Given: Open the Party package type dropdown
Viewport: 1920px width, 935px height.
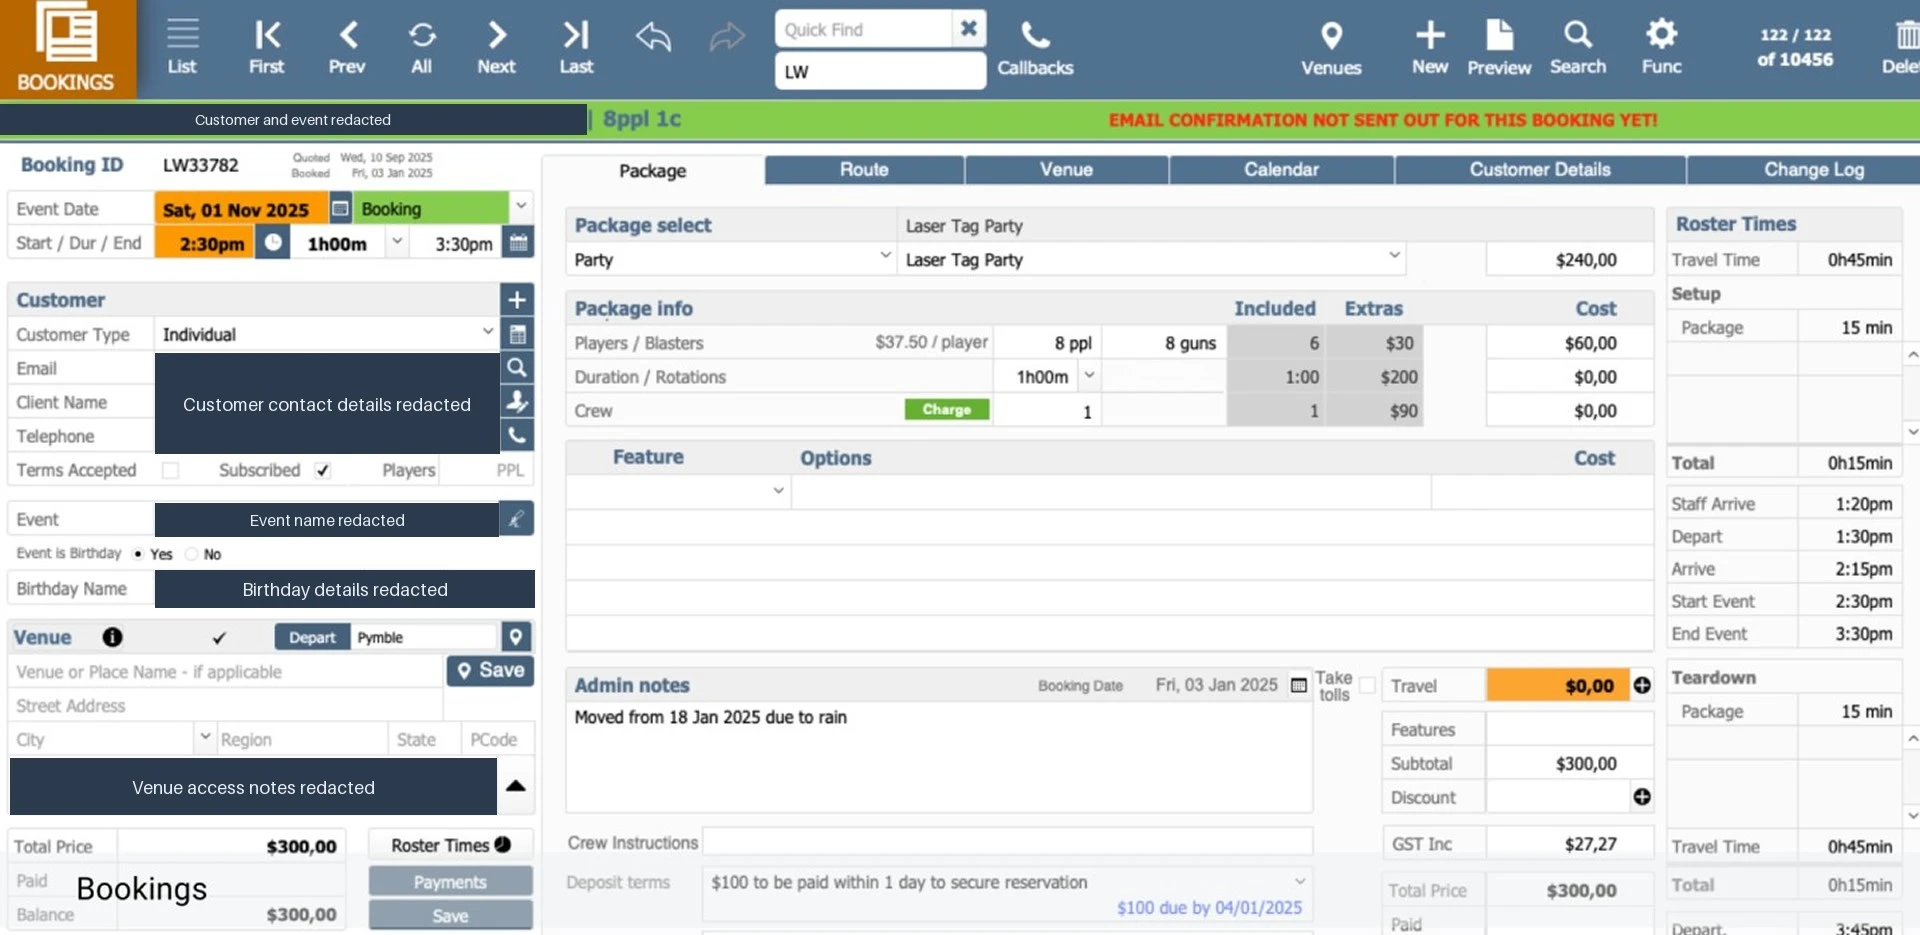Looking at the screenshot, I should 885,257.
